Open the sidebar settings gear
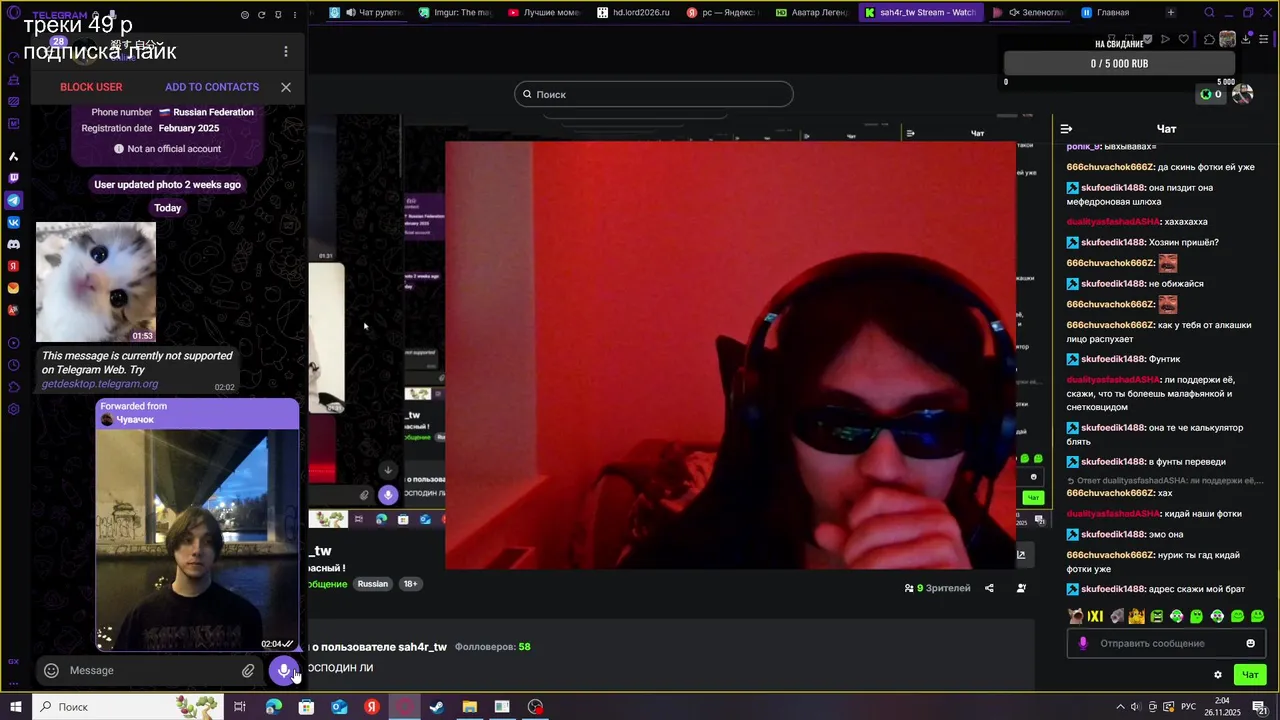 [13, 409]
